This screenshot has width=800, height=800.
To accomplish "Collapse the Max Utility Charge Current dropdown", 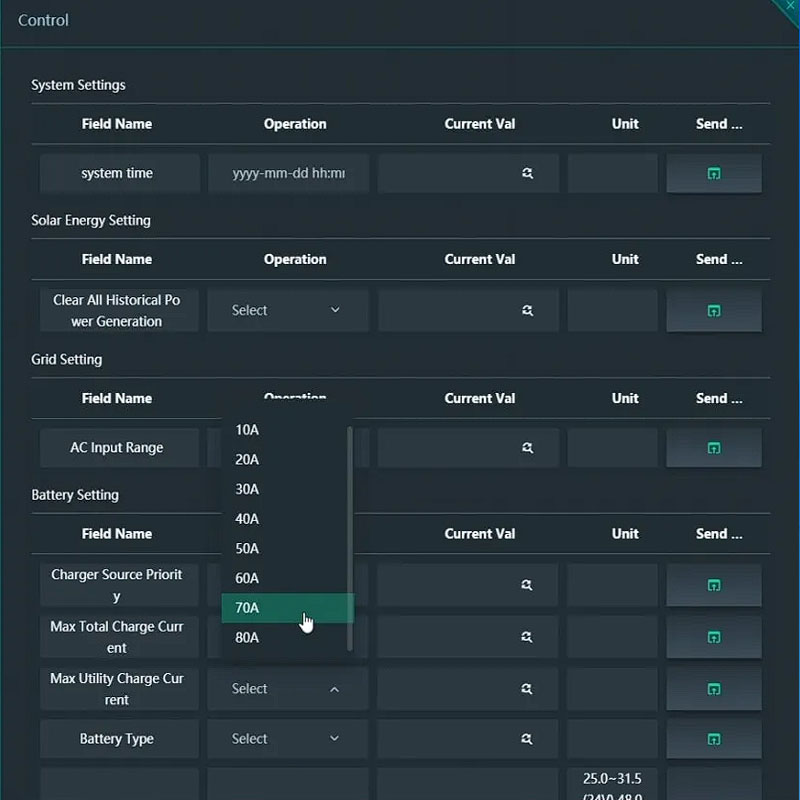I will 287,689.
